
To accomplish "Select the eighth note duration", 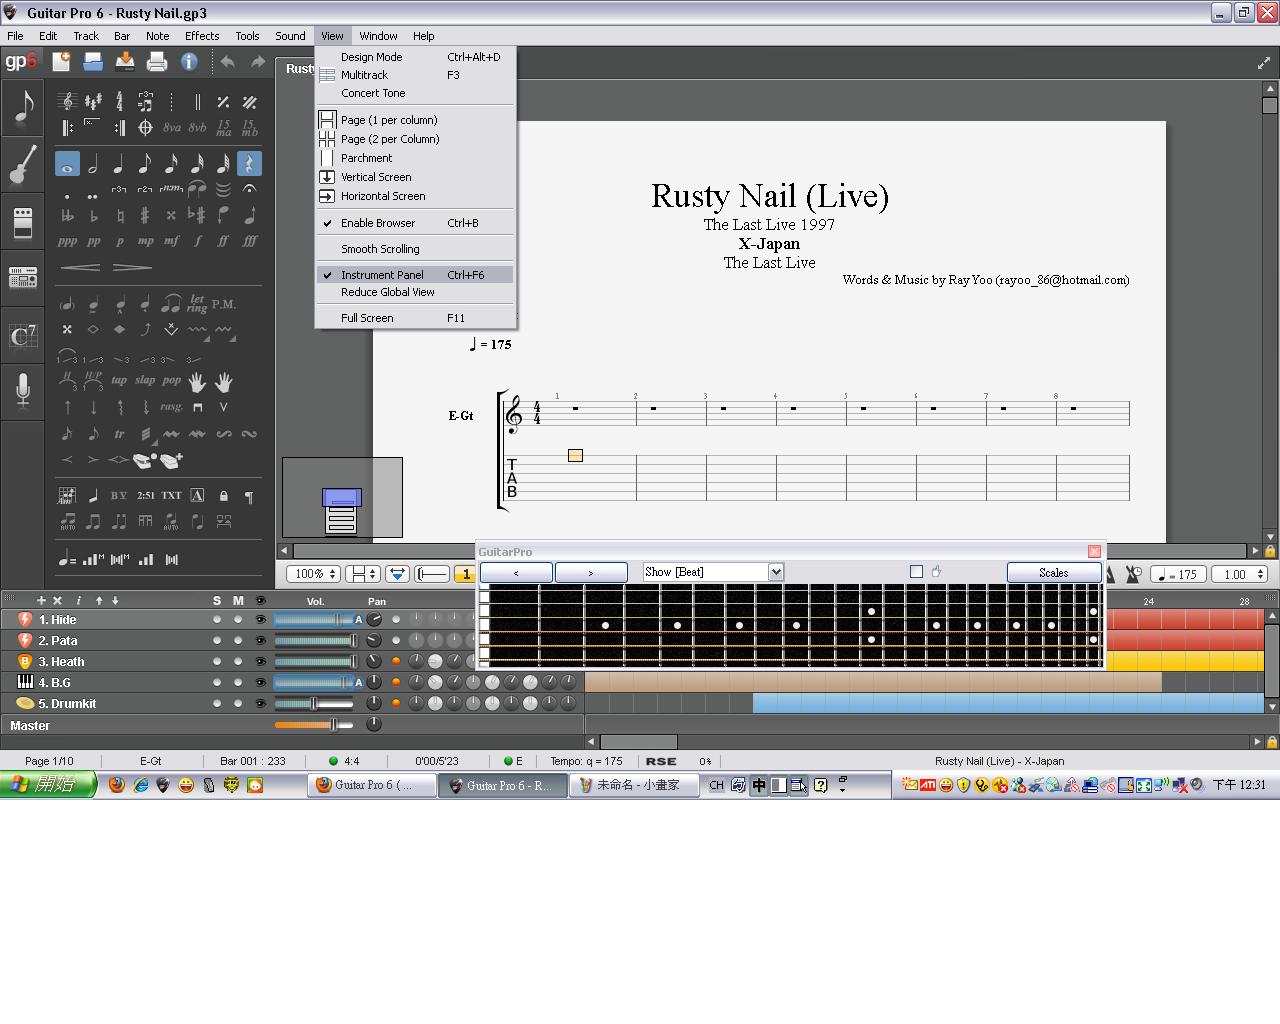I will [x=145, y=164].
